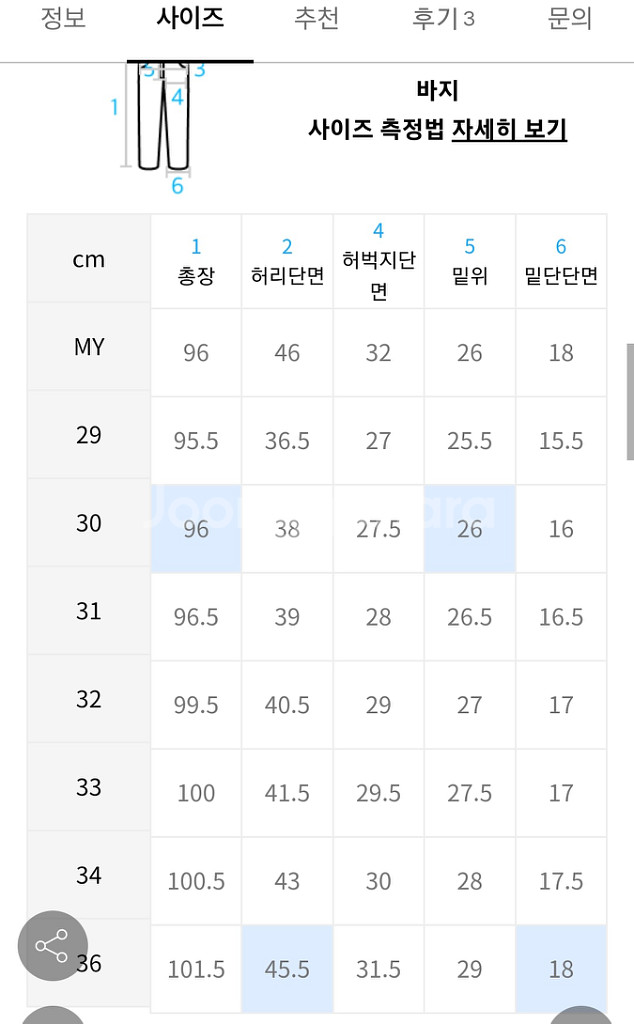Tap the share icon button
The height and width of the screenshot is (1024, 634).
click(x=52, y=946)
